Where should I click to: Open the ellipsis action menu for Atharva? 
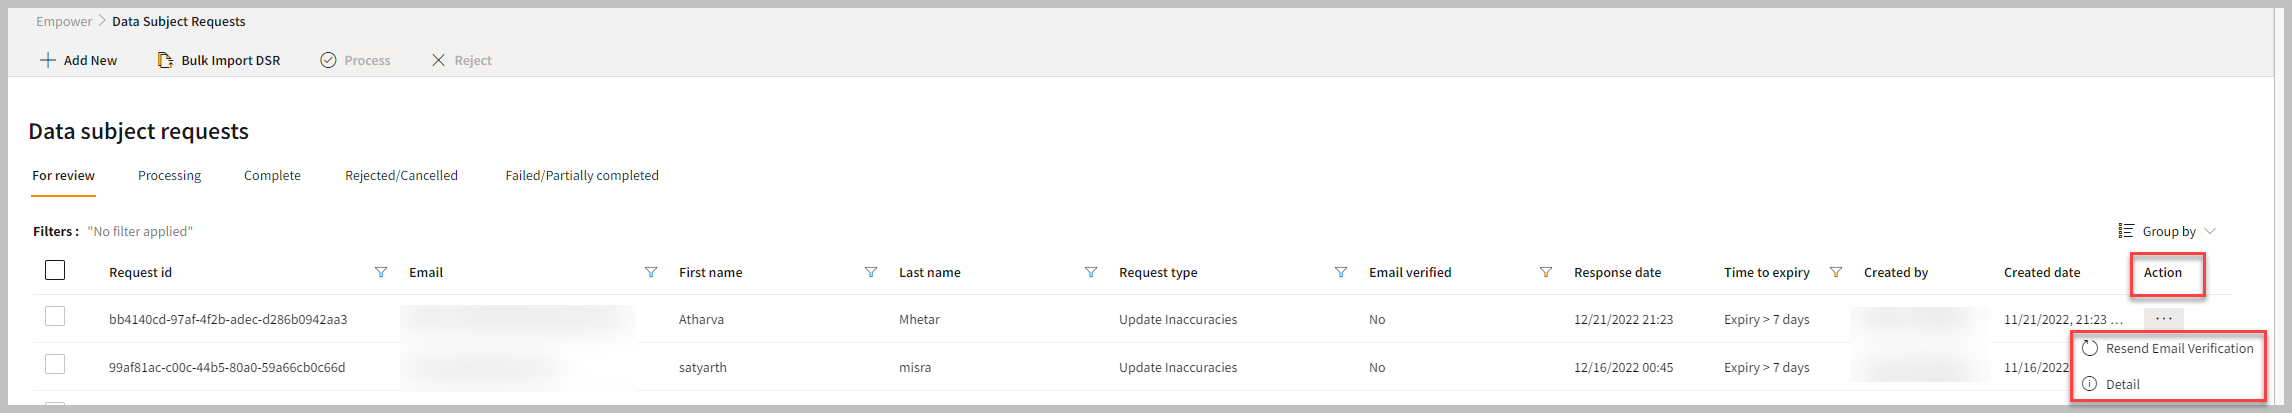(x=2164, y=318)
